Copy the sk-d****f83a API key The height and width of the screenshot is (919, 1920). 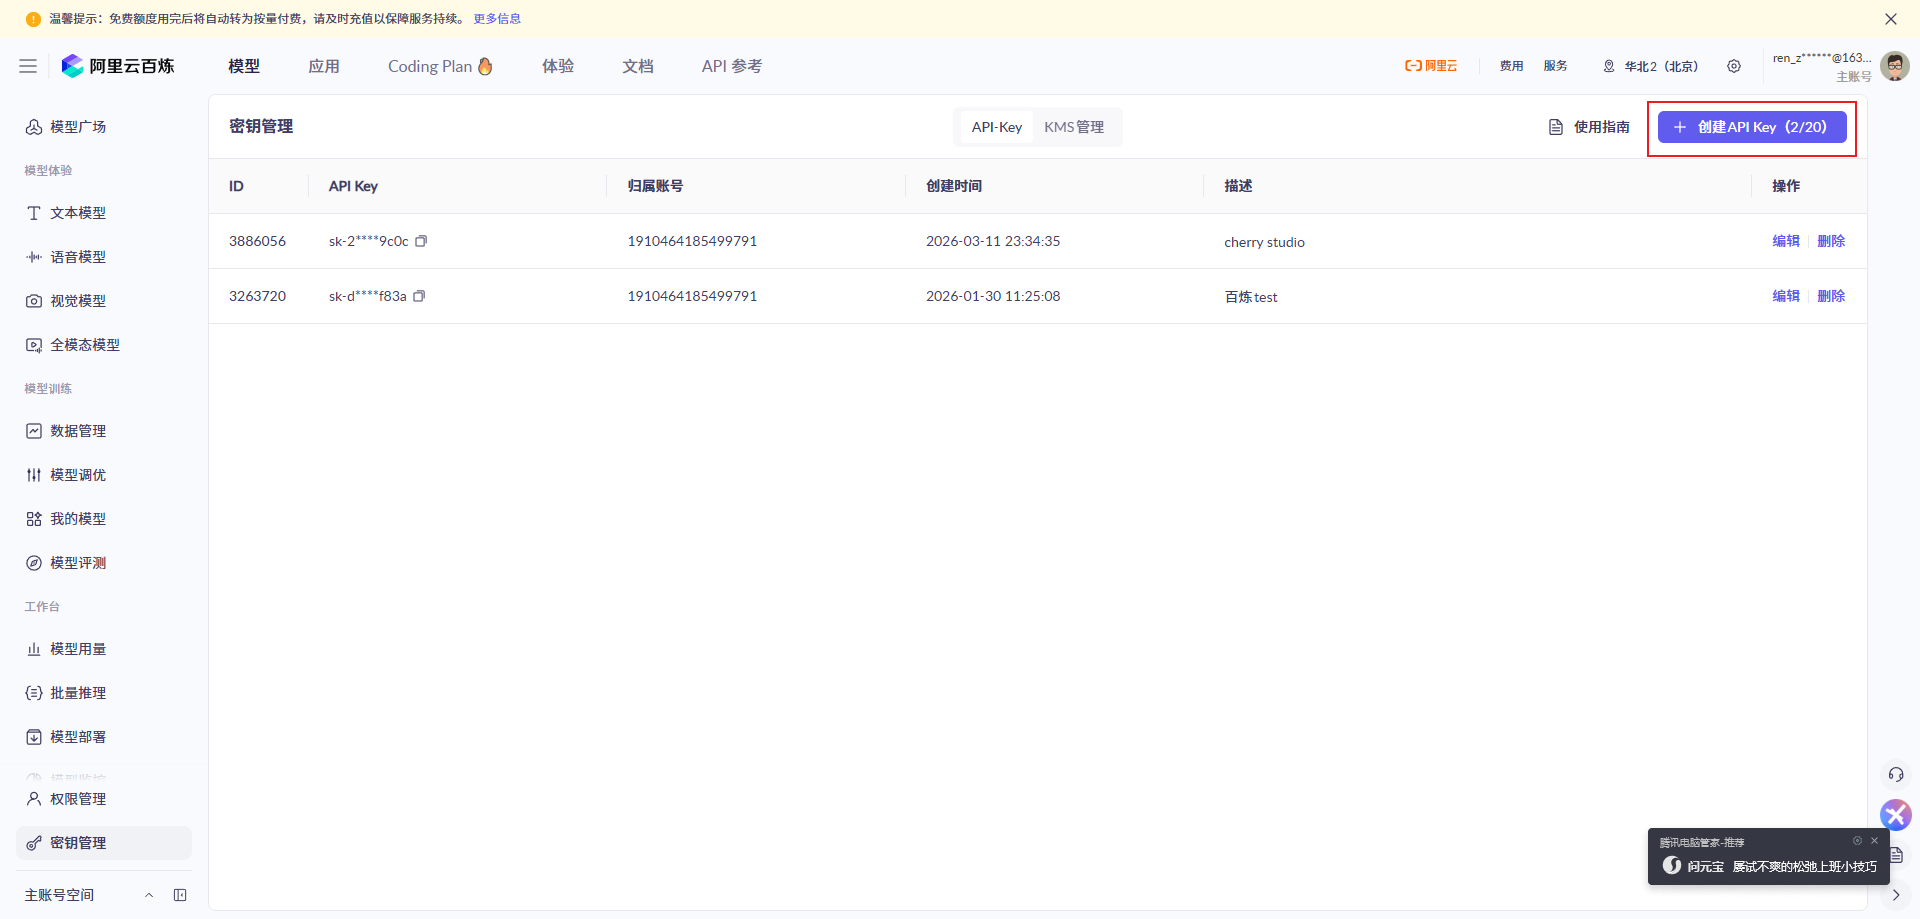(419, 296)
